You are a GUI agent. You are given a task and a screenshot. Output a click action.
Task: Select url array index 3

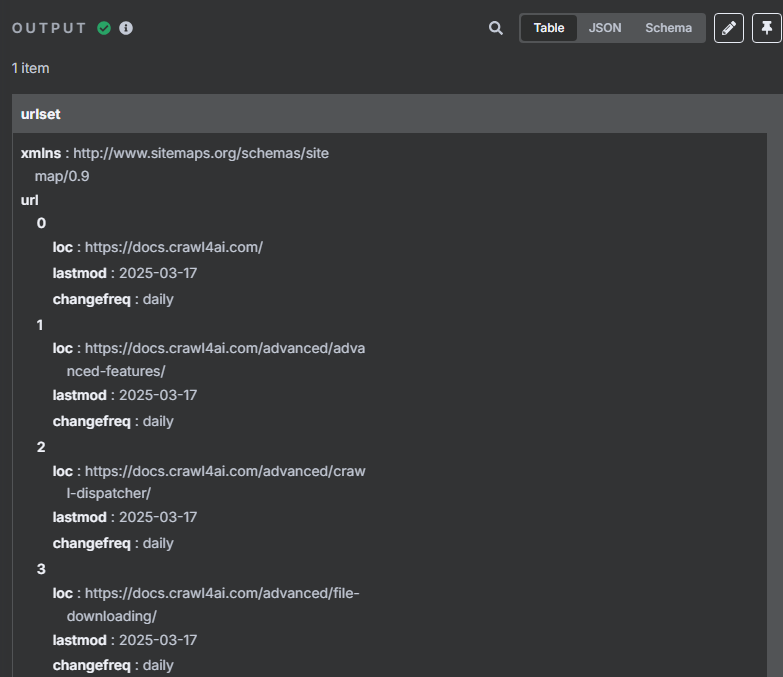click(41, 569)
